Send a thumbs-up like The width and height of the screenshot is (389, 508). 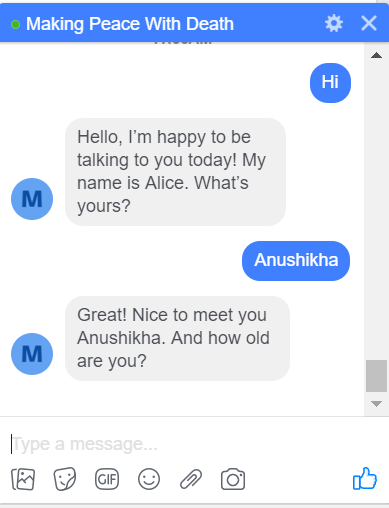365,478
